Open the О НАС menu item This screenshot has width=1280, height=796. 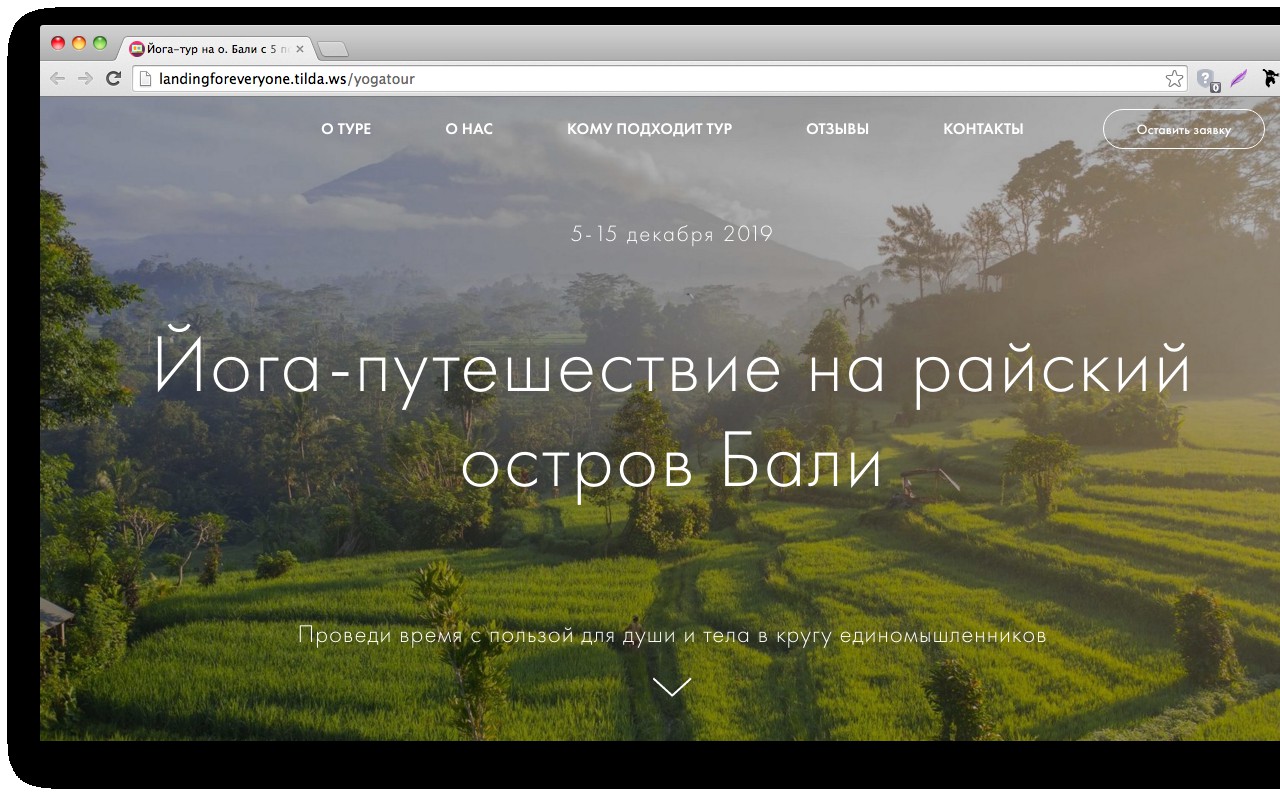(x=469, y=129)
